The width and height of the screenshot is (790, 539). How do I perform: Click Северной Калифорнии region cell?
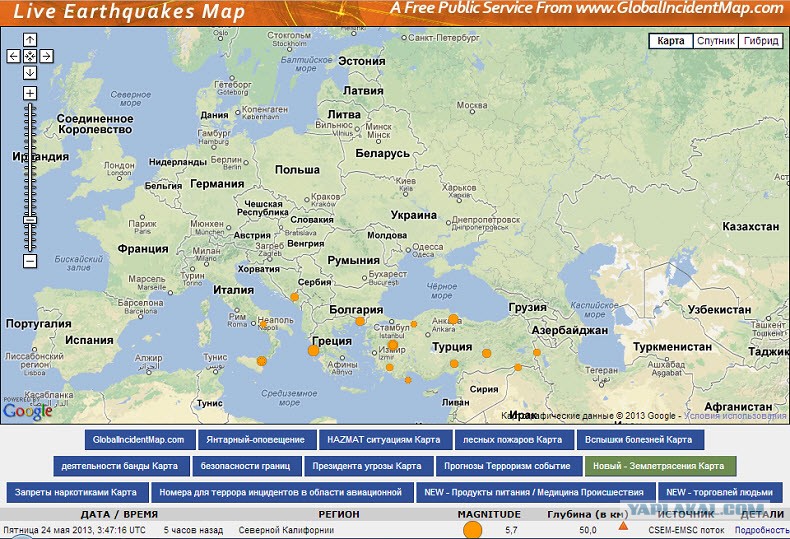pyautogui.click(x=286, y=530)
